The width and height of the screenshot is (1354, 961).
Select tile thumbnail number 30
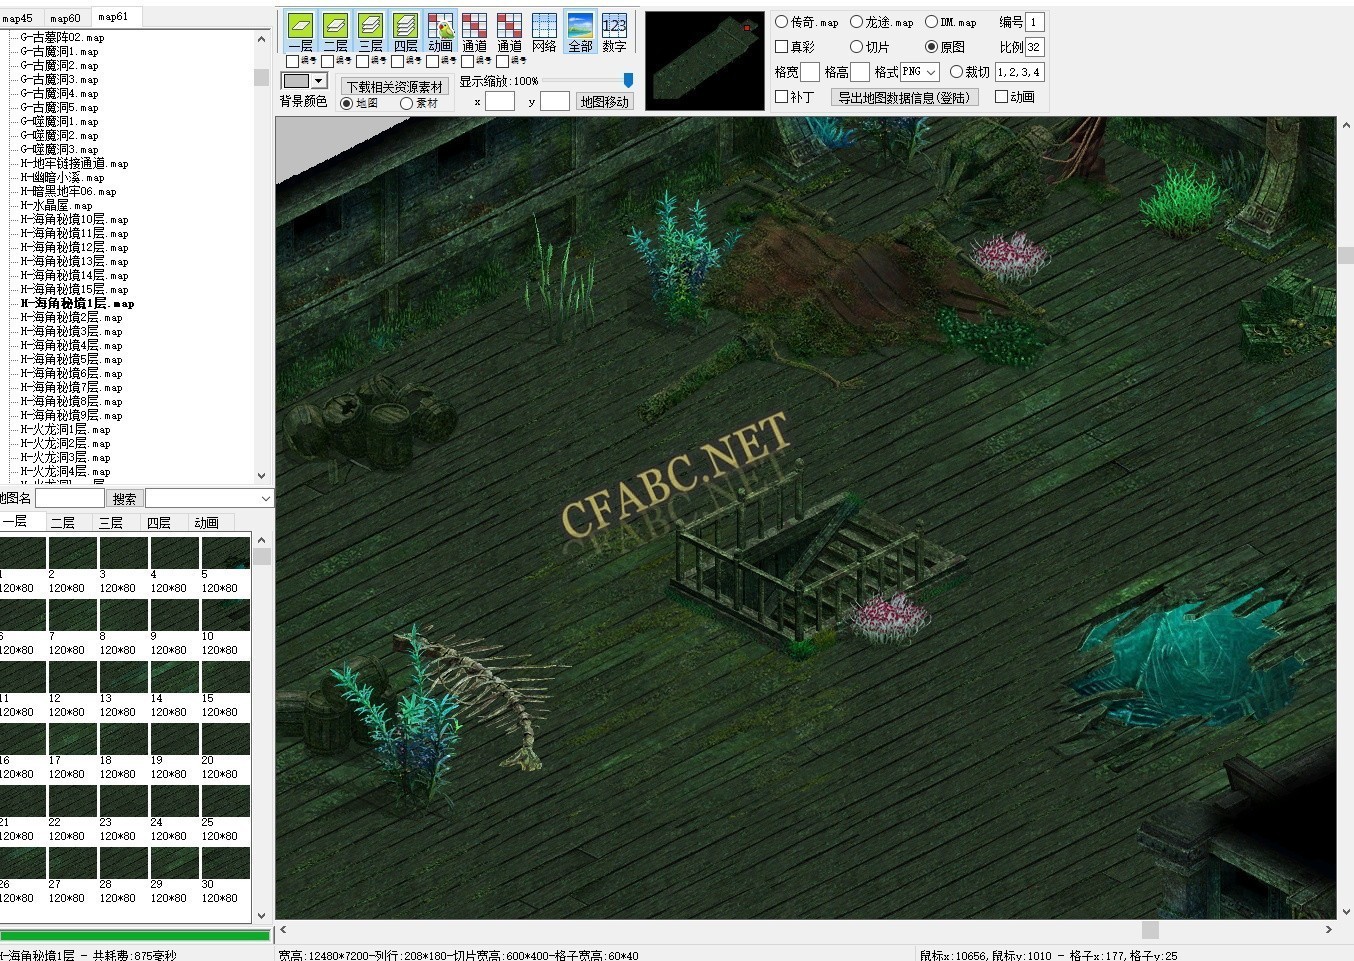point(226,863)
